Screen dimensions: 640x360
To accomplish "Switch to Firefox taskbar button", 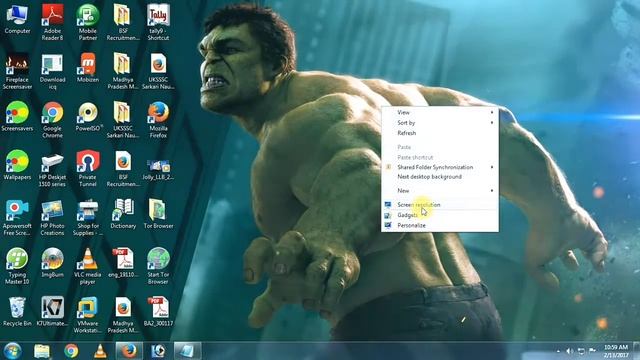I will coord(129,351).
